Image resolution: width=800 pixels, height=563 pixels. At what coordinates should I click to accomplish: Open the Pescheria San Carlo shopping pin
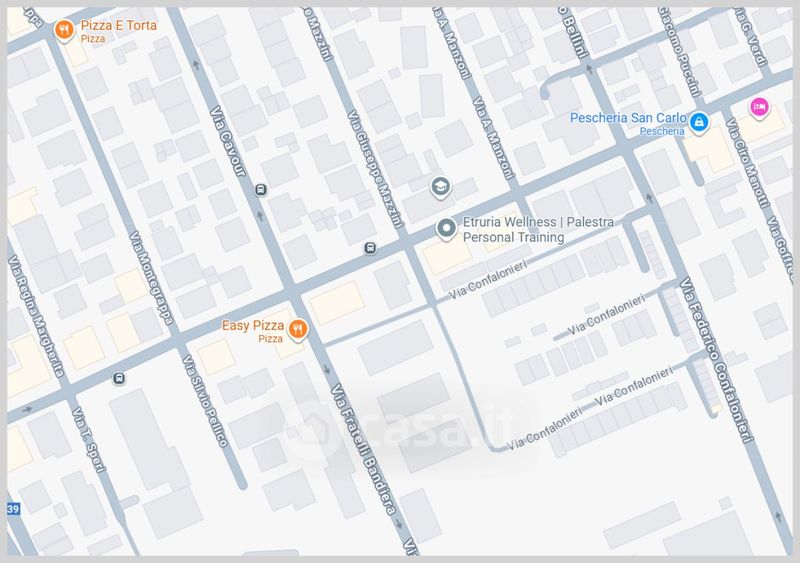(x=699, y=123)
